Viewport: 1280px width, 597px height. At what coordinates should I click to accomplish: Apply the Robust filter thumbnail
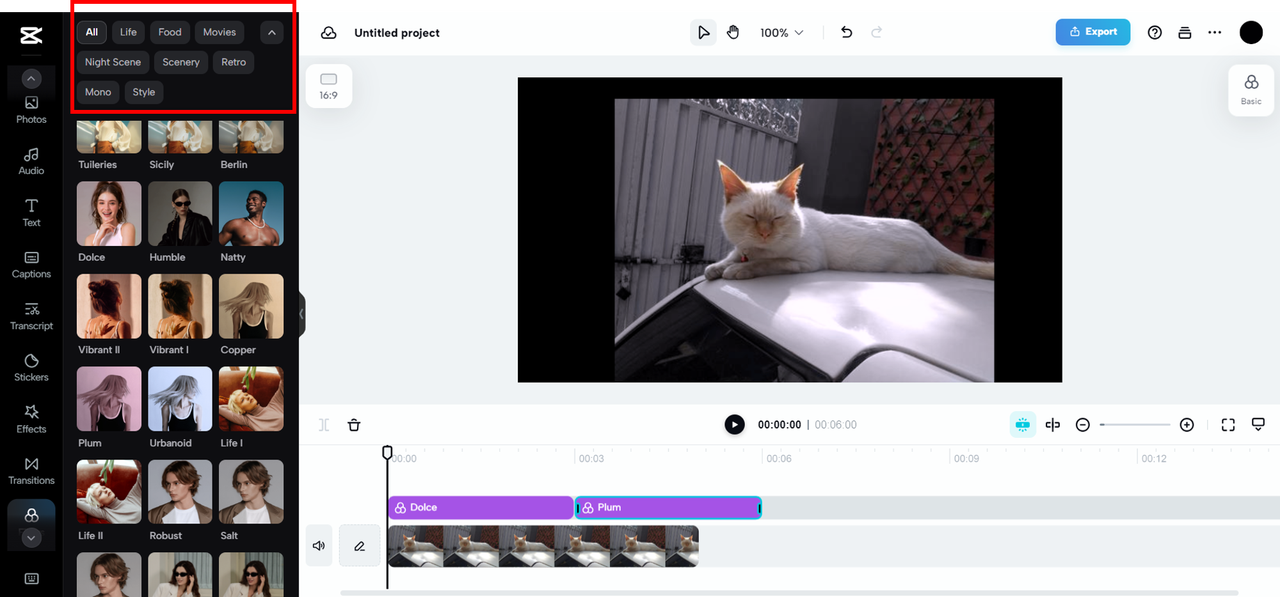[180, 492]
